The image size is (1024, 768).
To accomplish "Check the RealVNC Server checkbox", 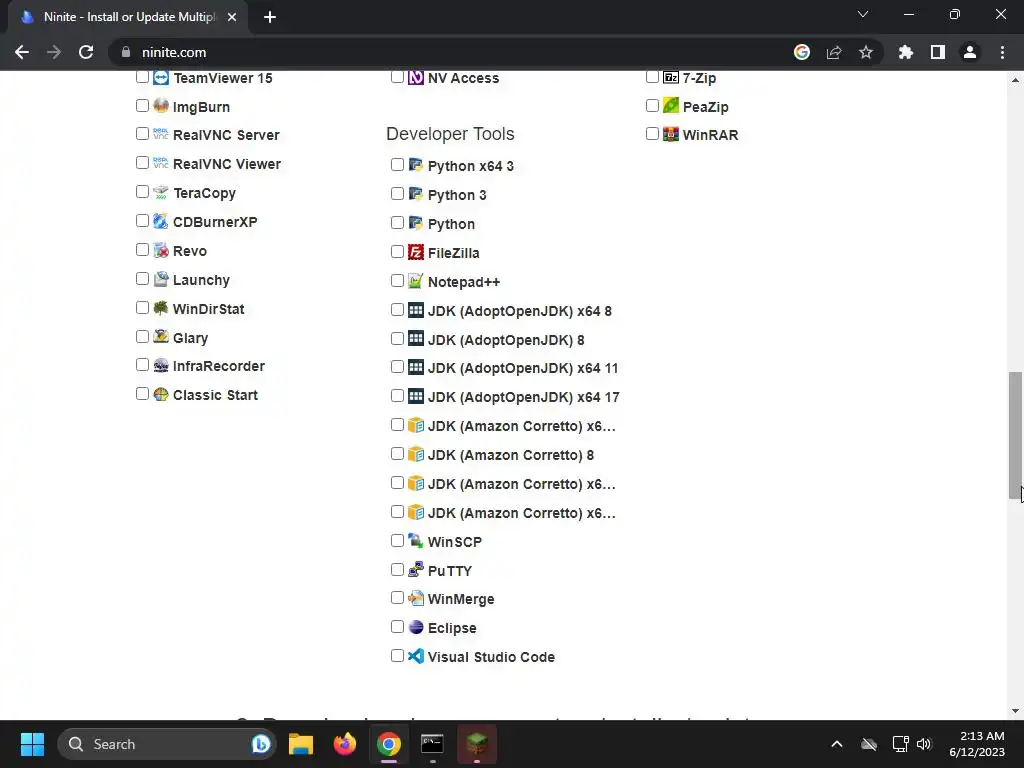I will coord(142,134).
